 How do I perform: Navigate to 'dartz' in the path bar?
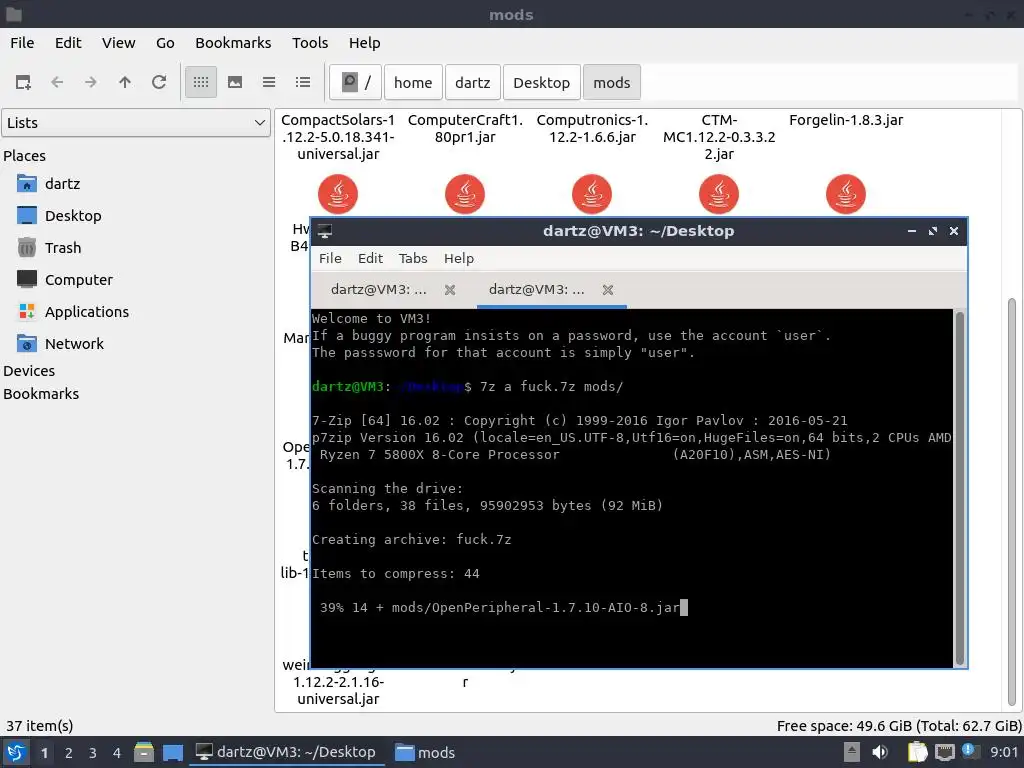(473, 82)
